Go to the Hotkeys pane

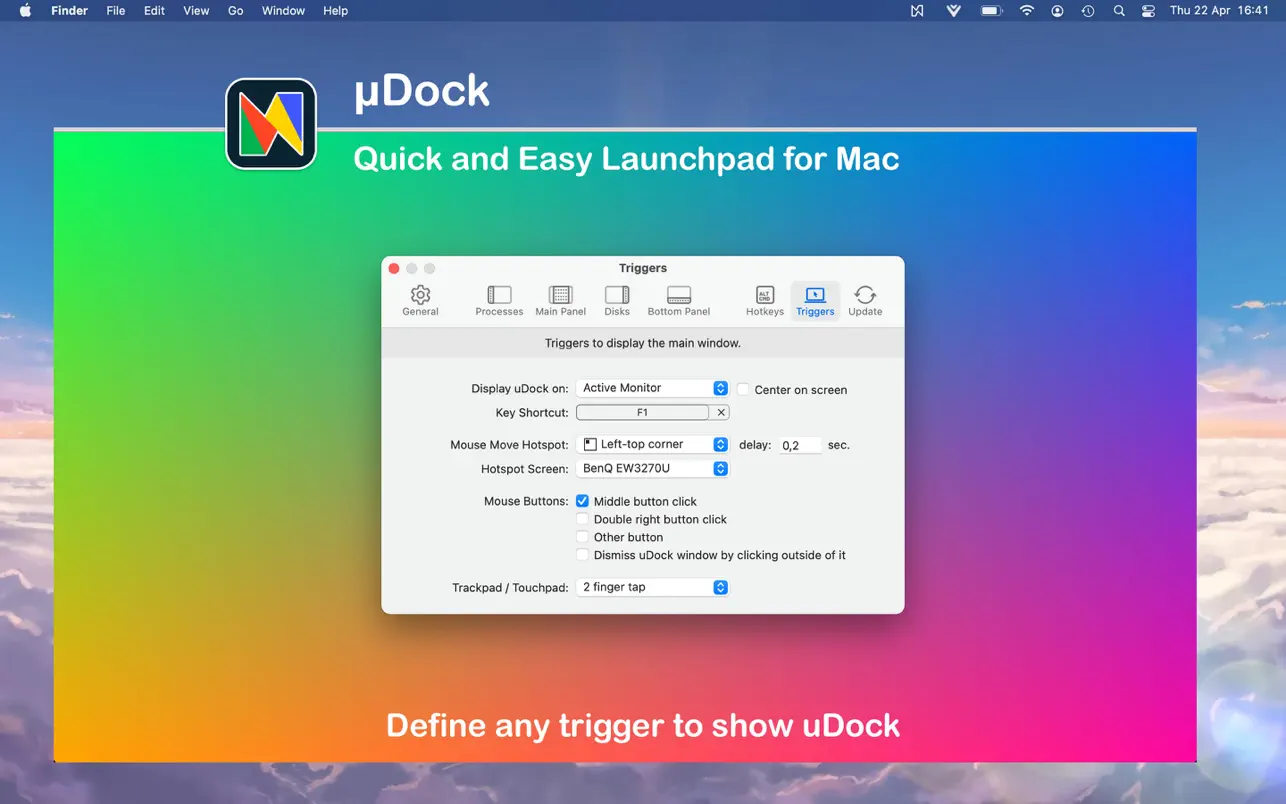tap(765, 300)
